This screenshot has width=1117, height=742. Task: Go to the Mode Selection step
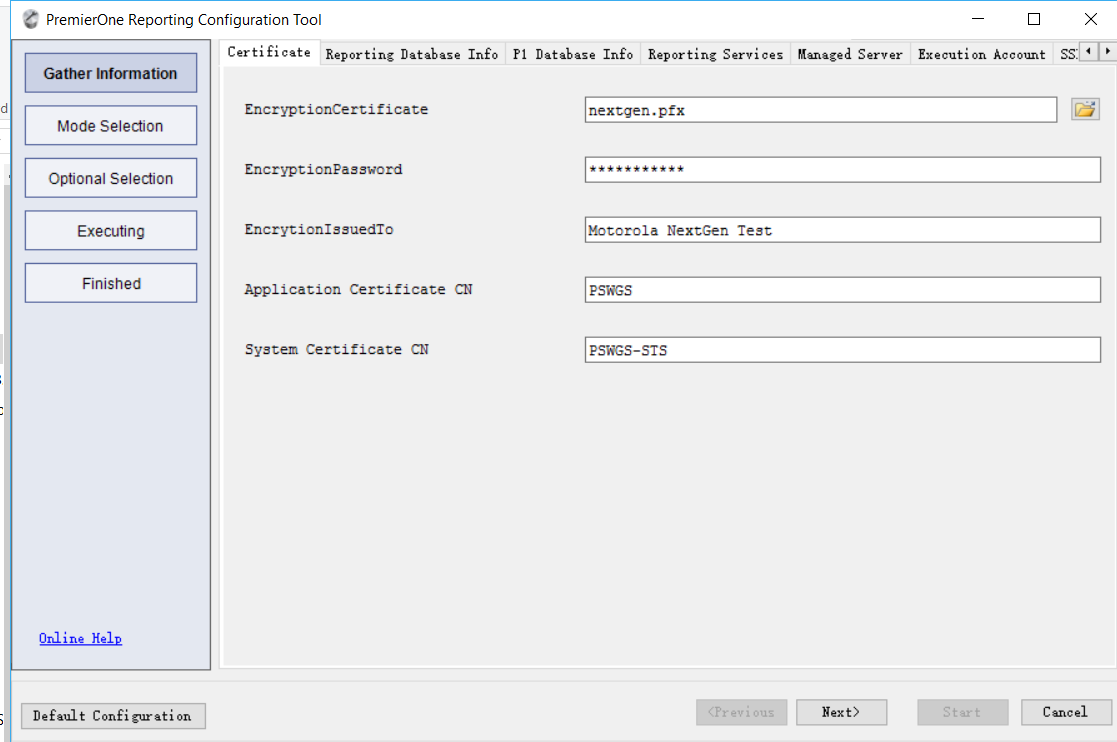point(110,126)
